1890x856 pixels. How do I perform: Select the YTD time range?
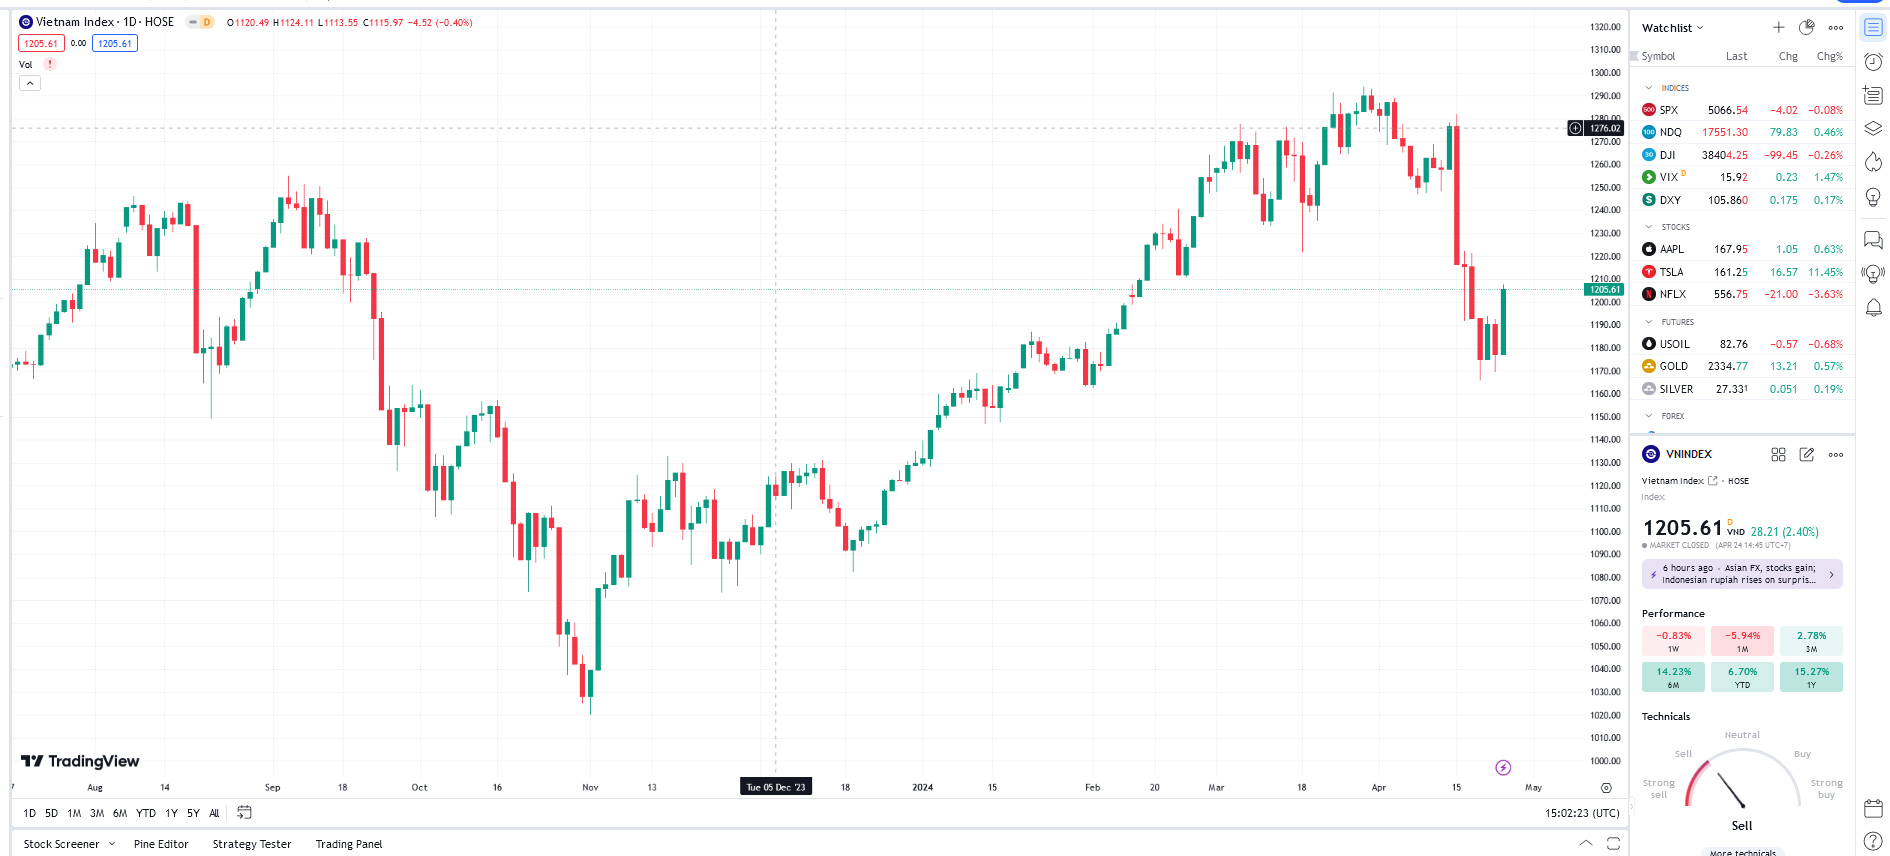(146, 813)
